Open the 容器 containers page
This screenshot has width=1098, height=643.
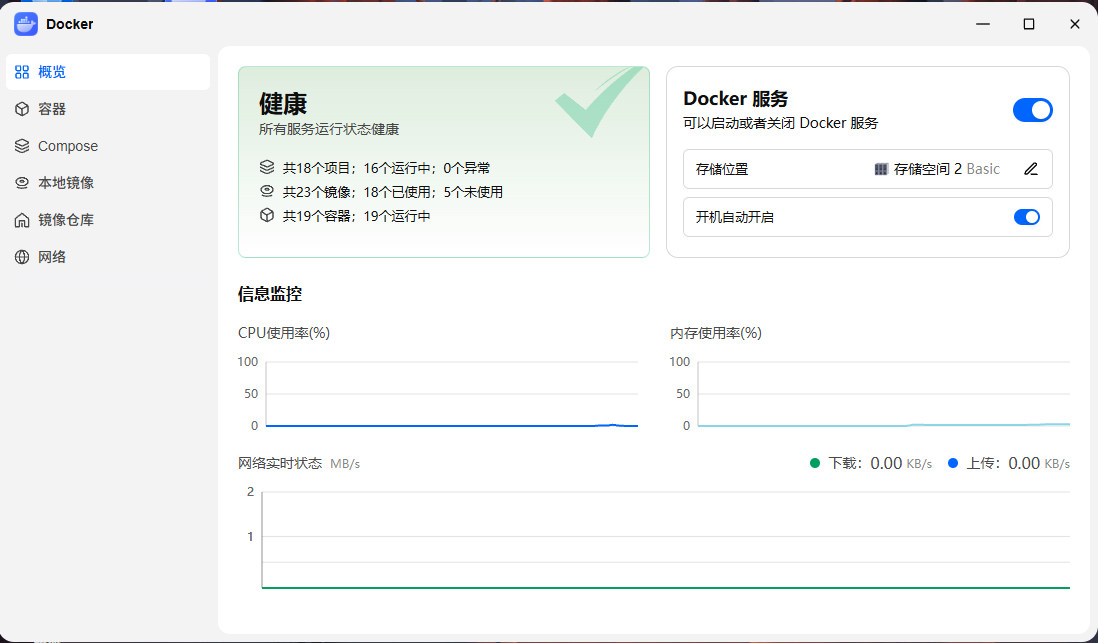click(x=108, y=109)
